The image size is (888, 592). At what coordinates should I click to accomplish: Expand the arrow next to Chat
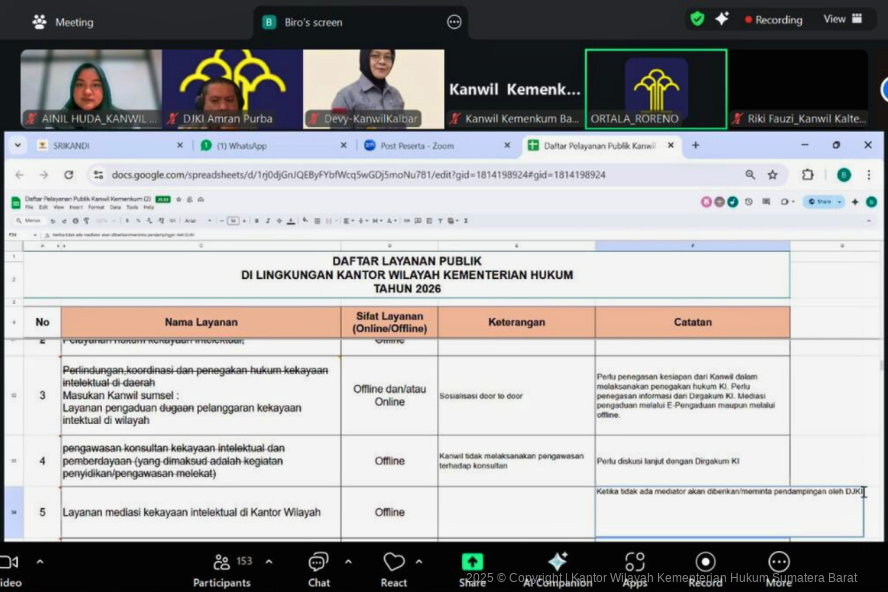(347, 561)
